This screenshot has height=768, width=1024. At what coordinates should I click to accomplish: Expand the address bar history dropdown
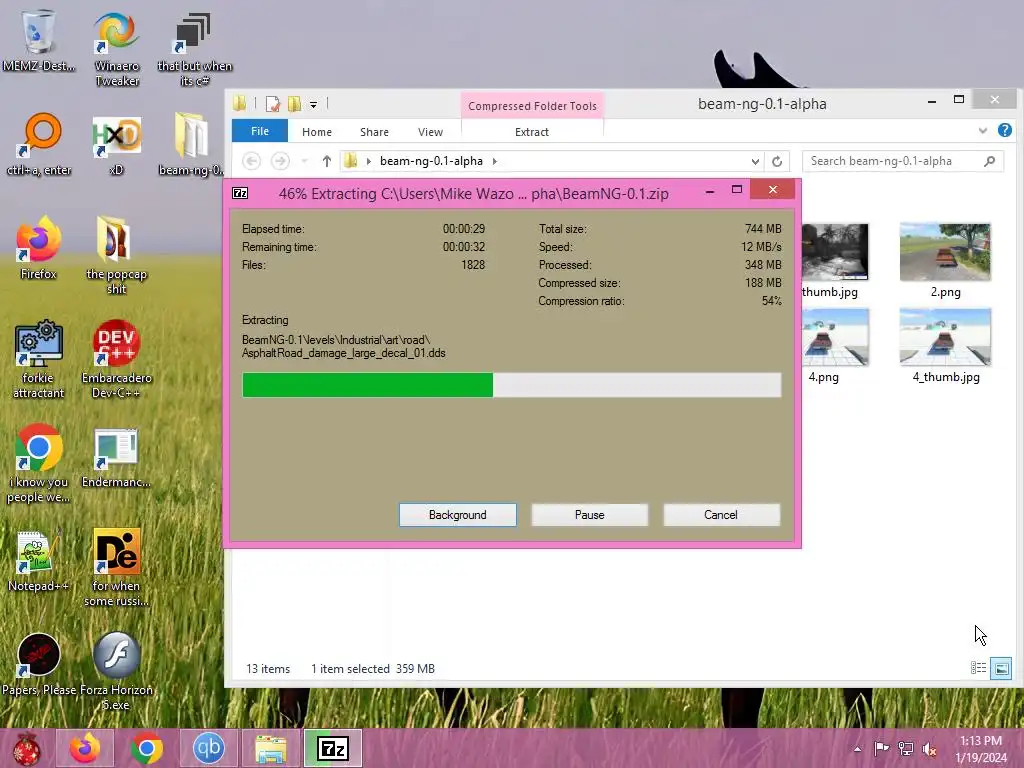[x=755, y=161]
